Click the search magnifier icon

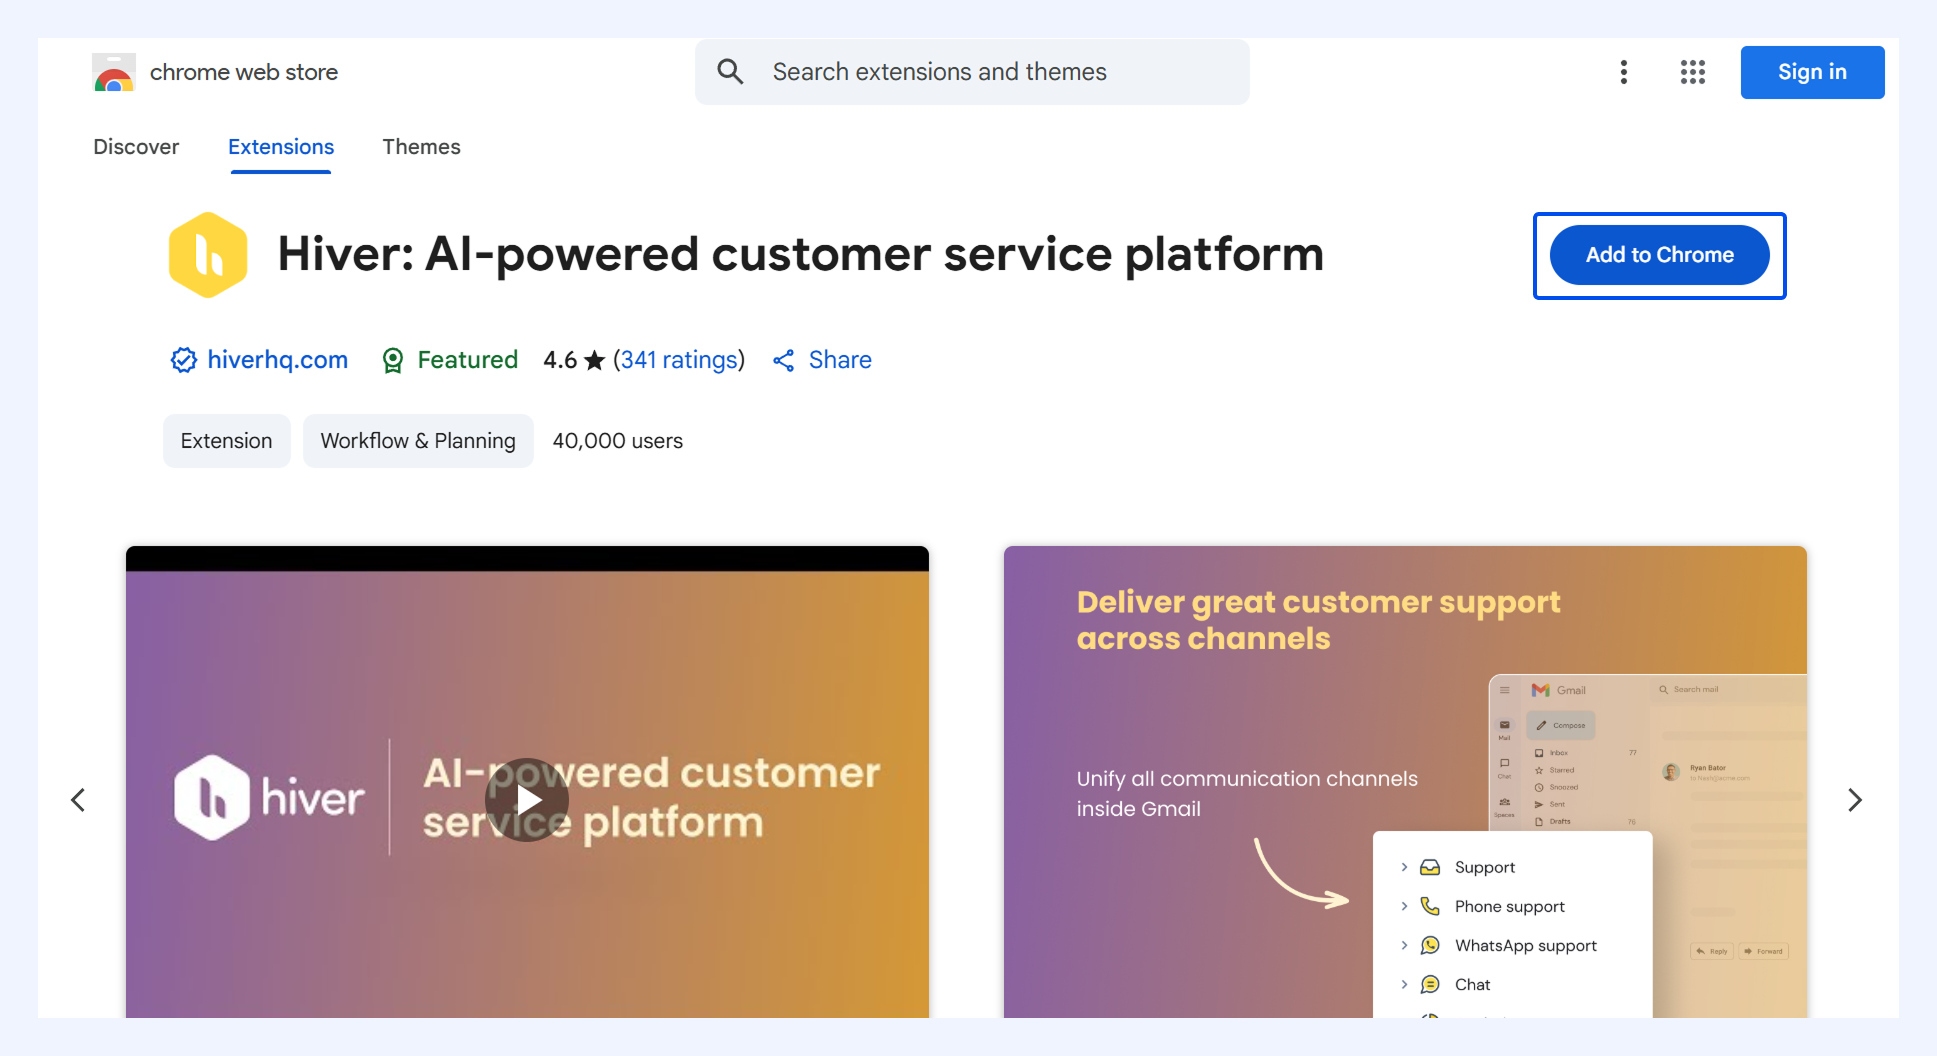point(730,72)
